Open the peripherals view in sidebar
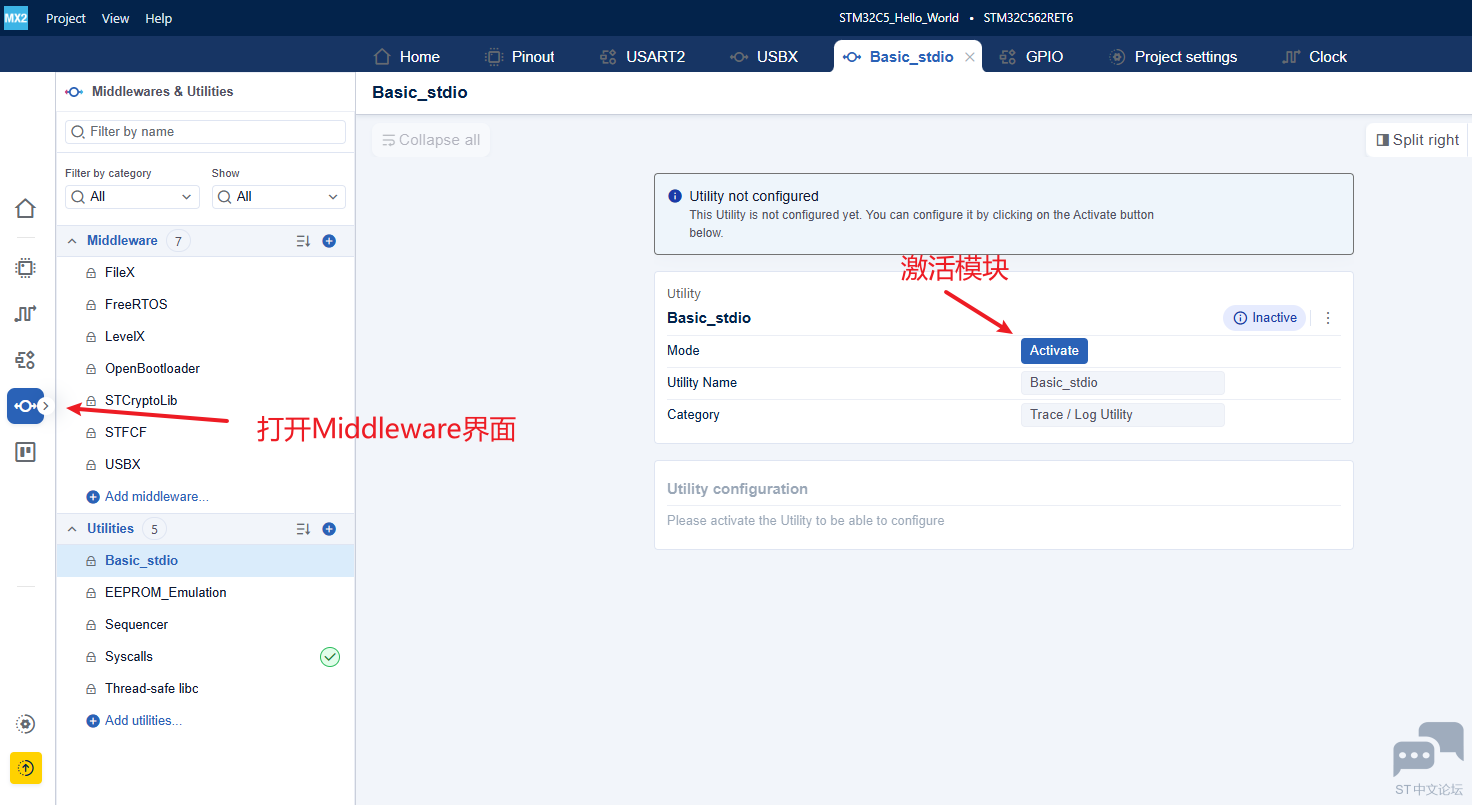Image resolution: width=1472 pixels, height=805 pixels. click(26, 360)
